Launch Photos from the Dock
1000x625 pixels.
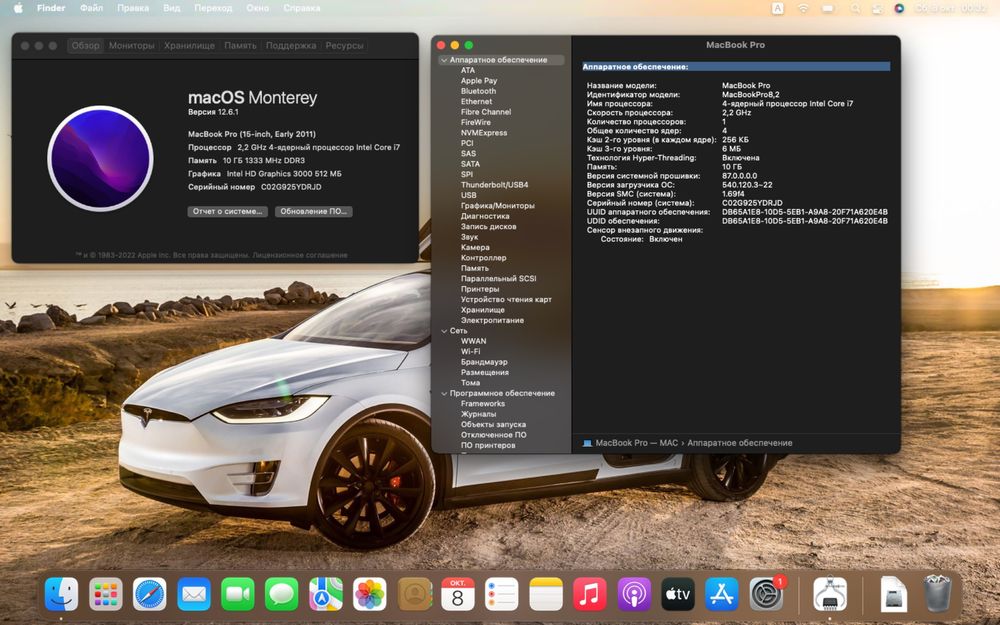[x=370, y=594]
